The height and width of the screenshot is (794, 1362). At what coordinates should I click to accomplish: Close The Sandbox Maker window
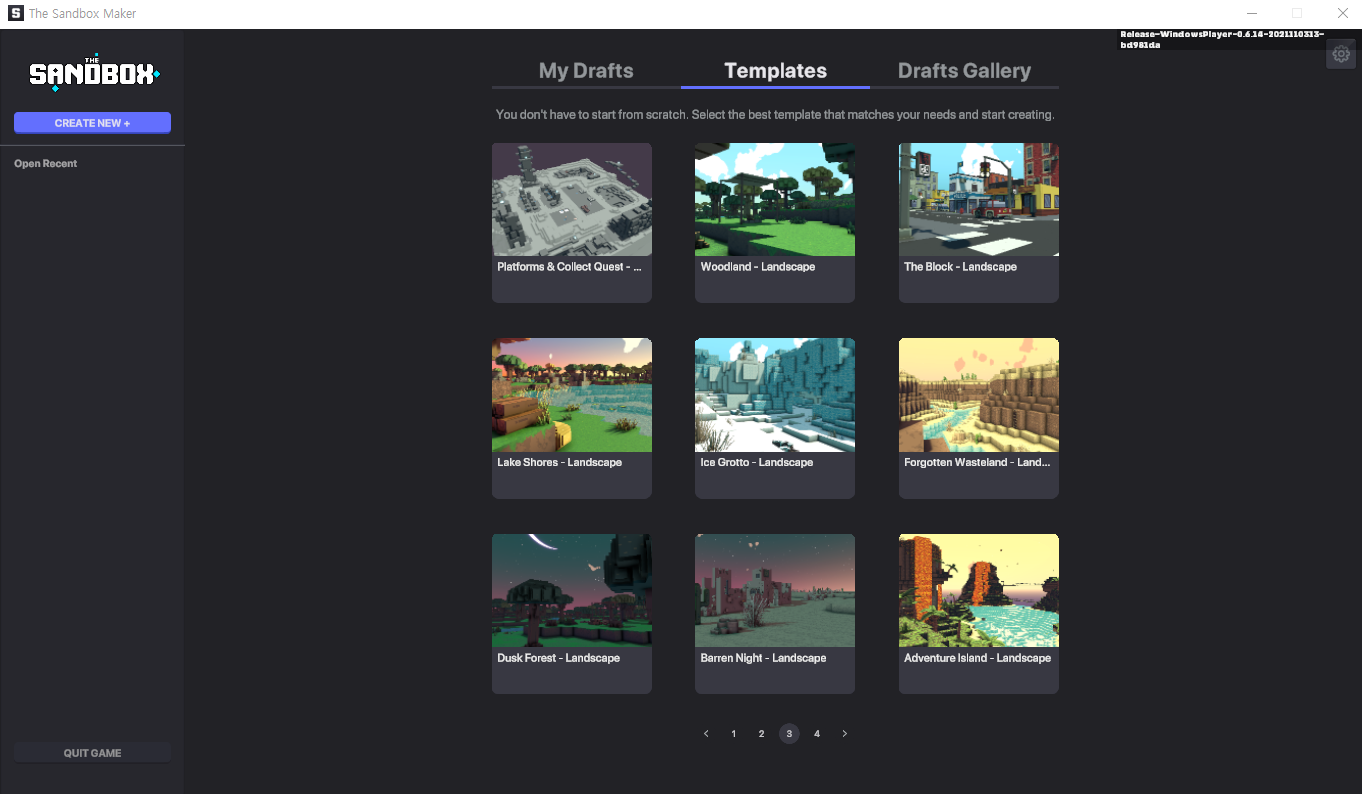pos(1343,14)
